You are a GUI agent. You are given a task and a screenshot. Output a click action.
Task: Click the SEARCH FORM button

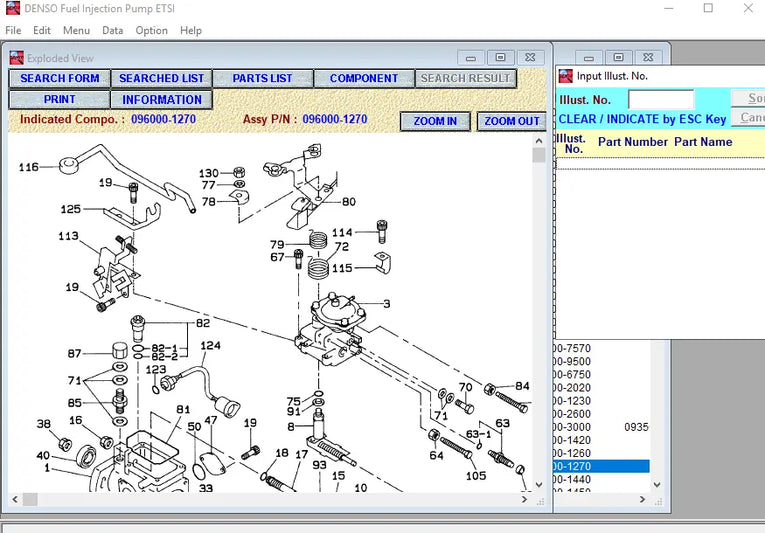(60, 79)
